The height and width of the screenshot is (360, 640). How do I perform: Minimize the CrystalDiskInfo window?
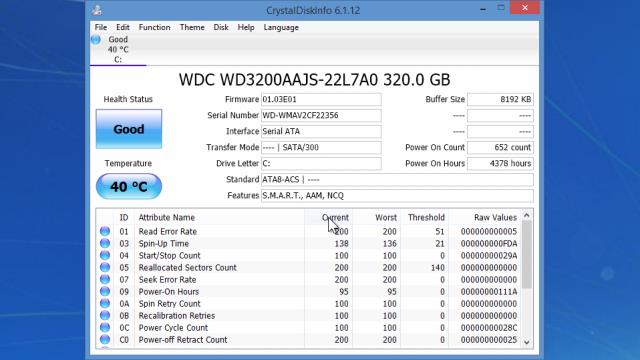[483, 8]
